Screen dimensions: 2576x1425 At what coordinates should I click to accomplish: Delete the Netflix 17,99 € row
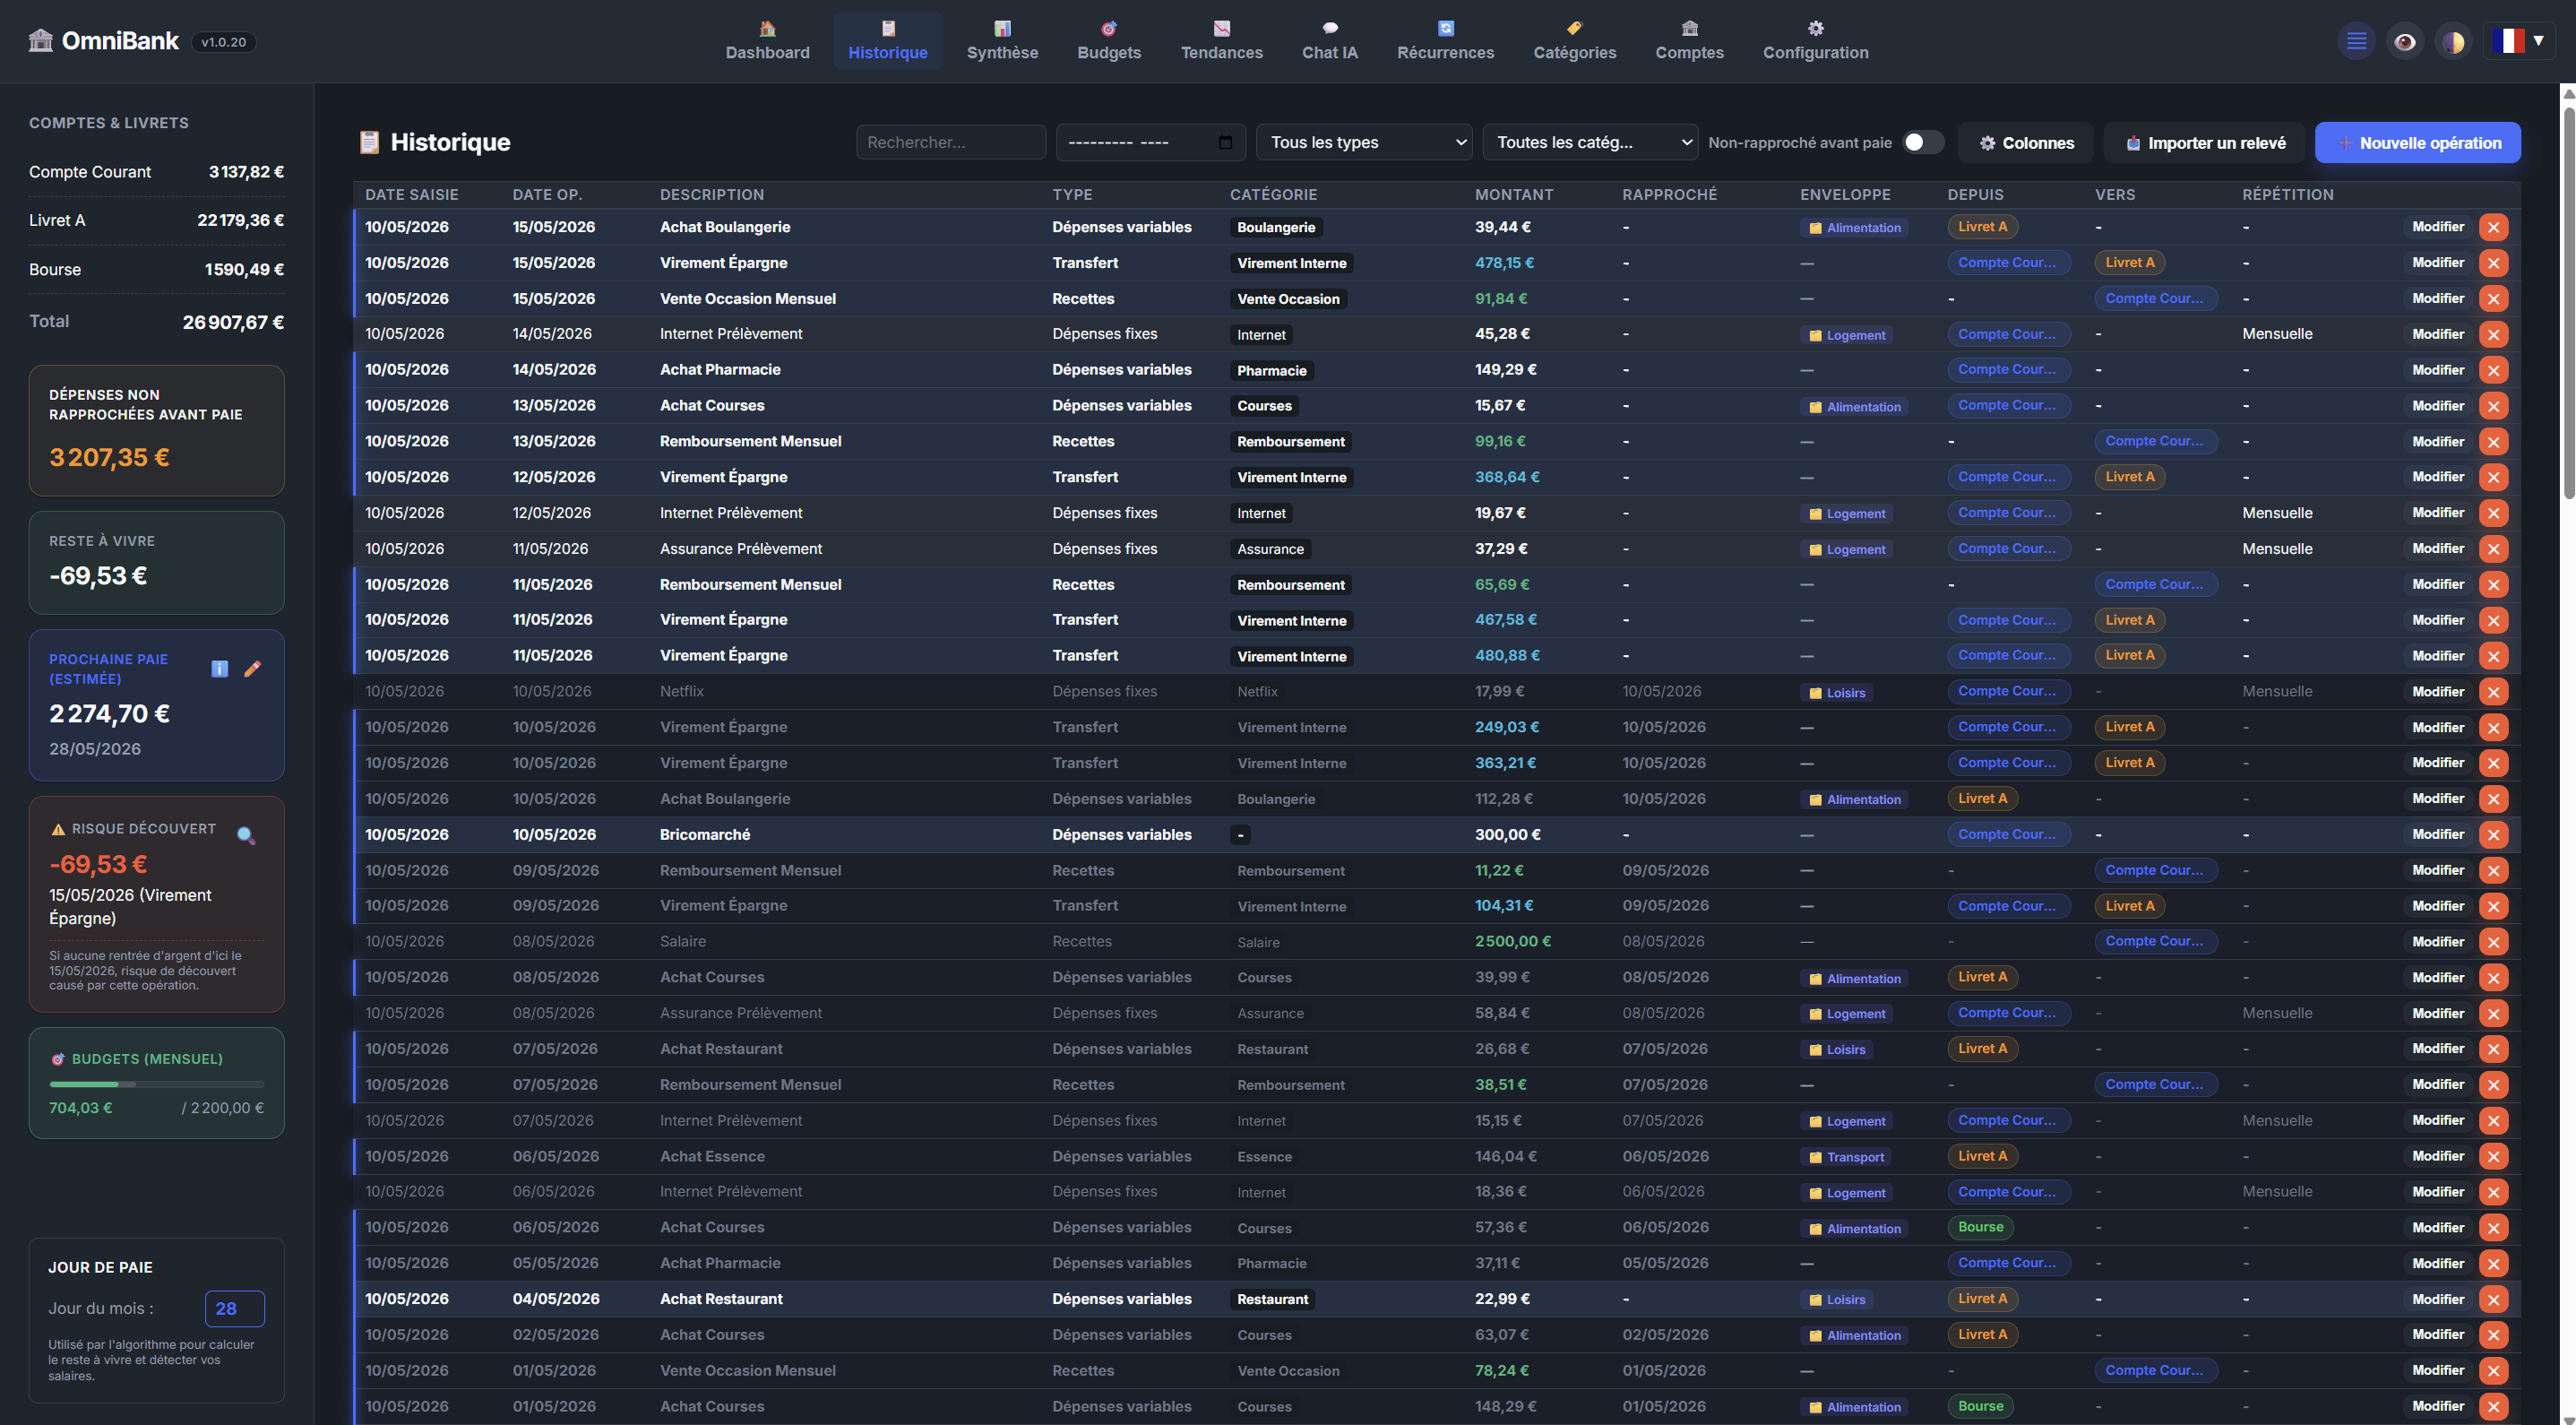(x=2493, y=692)
